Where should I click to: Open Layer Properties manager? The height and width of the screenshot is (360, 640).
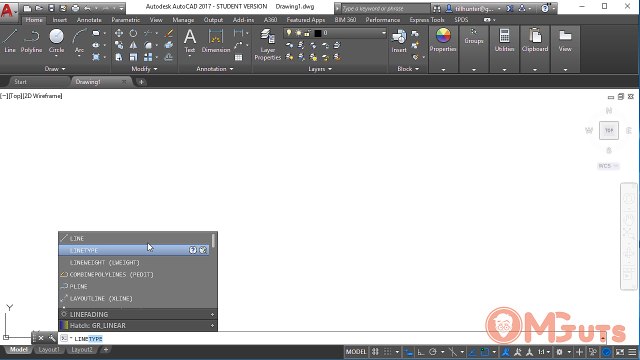coord(267,44)
